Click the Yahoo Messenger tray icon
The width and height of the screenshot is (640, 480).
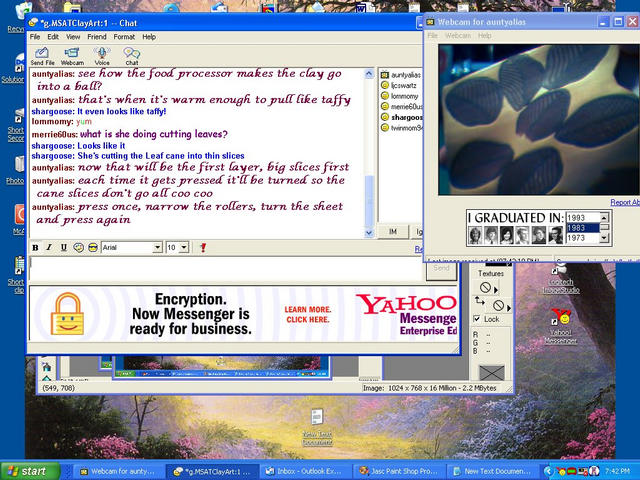click(562, 471)
